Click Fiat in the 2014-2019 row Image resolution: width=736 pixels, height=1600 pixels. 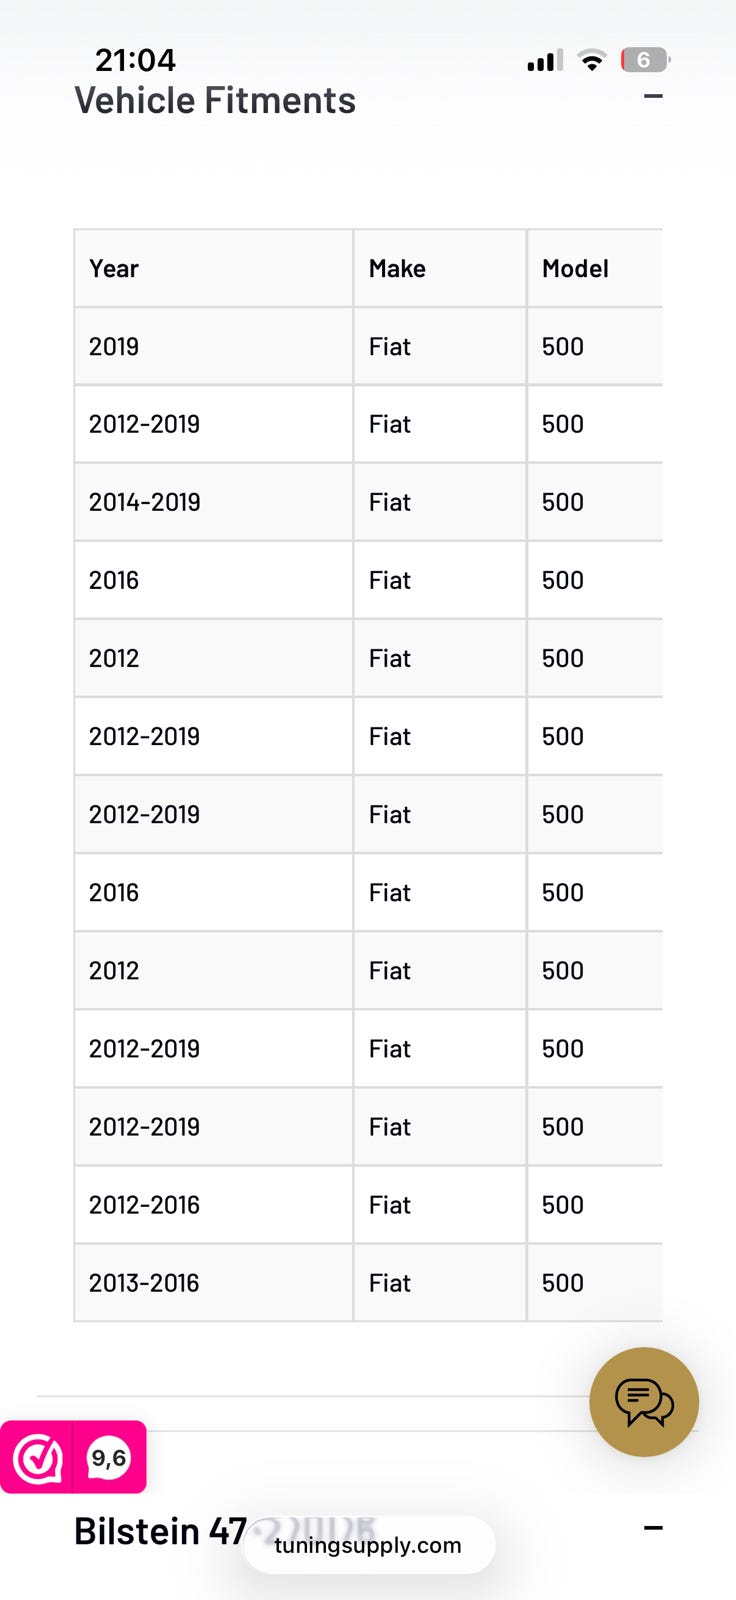[x=390, y=502]
